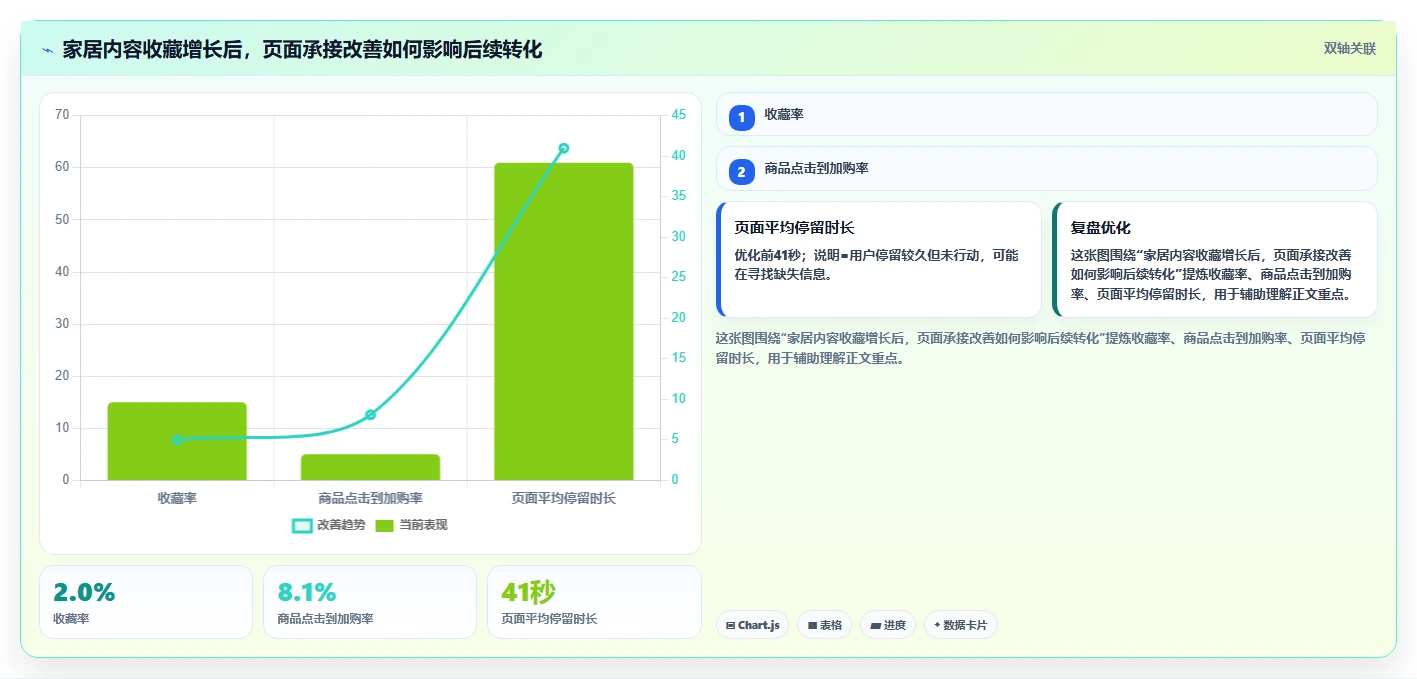Click x-axis label 商品点击到加购率
Screen dimensions: 1417x679
pyautogui.click(x=370, y=498)
